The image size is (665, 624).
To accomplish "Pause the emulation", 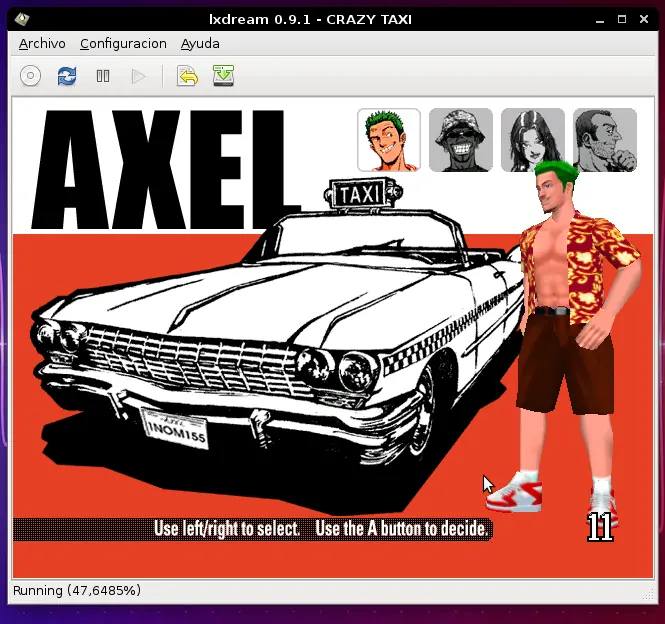I will [x=103, y=76].
